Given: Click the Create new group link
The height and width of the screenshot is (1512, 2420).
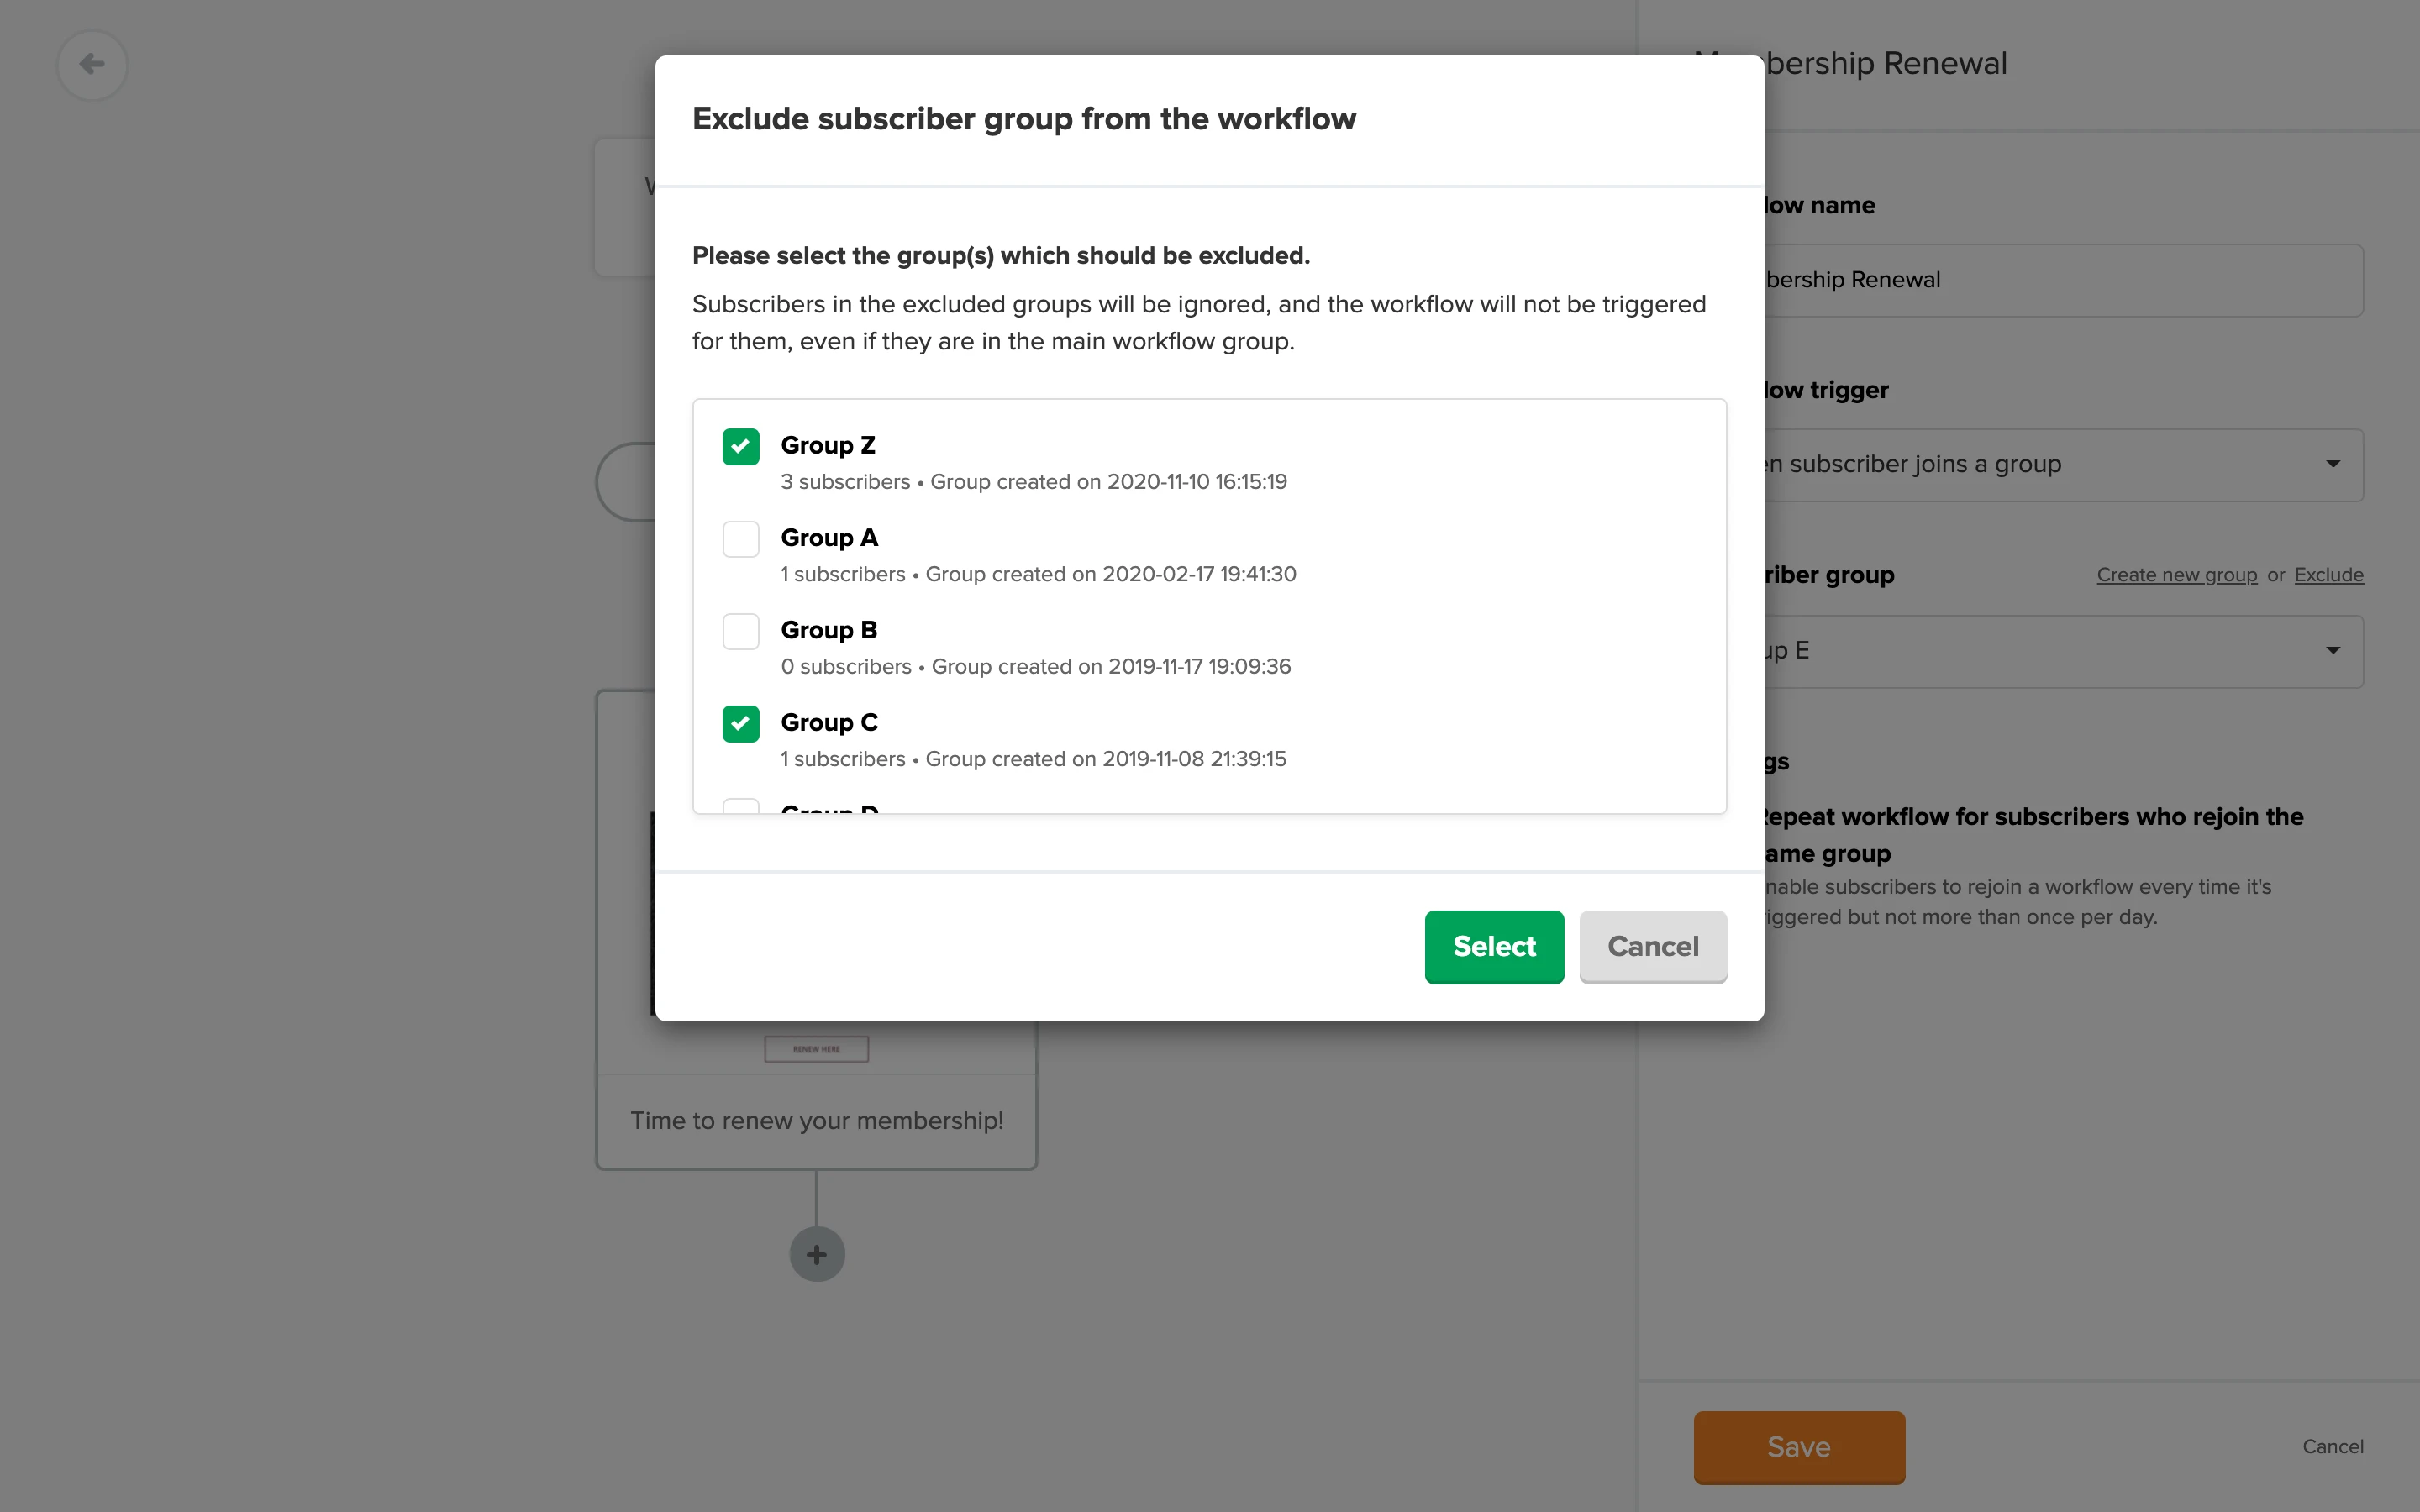Looking at the screenshot, I should (2176, 575).
